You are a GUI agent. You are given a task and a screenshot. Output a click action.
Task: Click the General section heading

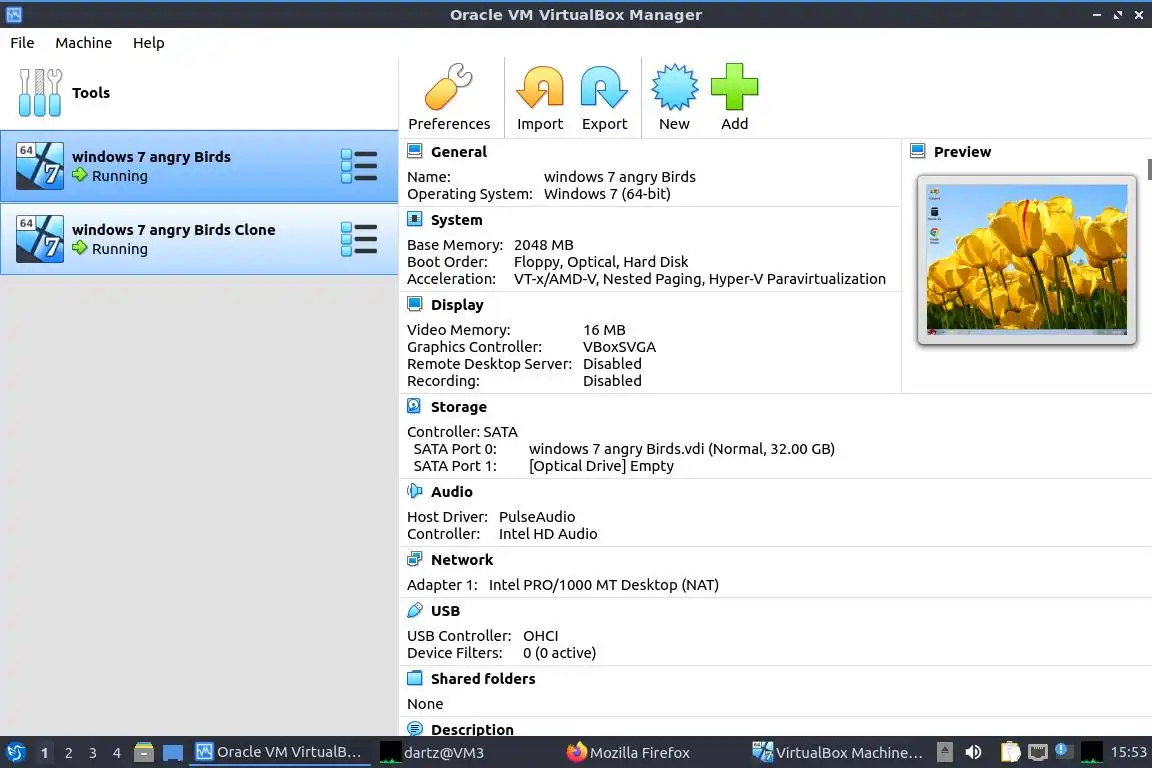pyautogui.click(x=458, y=151)
